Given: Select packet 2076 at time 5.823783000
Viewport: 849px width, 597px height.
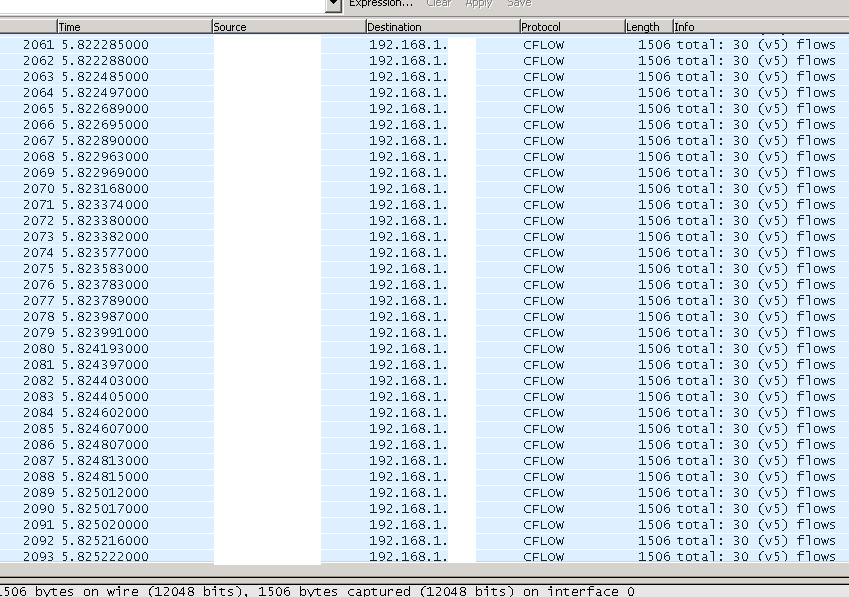Looking at the screenshot, I should pyautogui.click(x=424, y=284).
